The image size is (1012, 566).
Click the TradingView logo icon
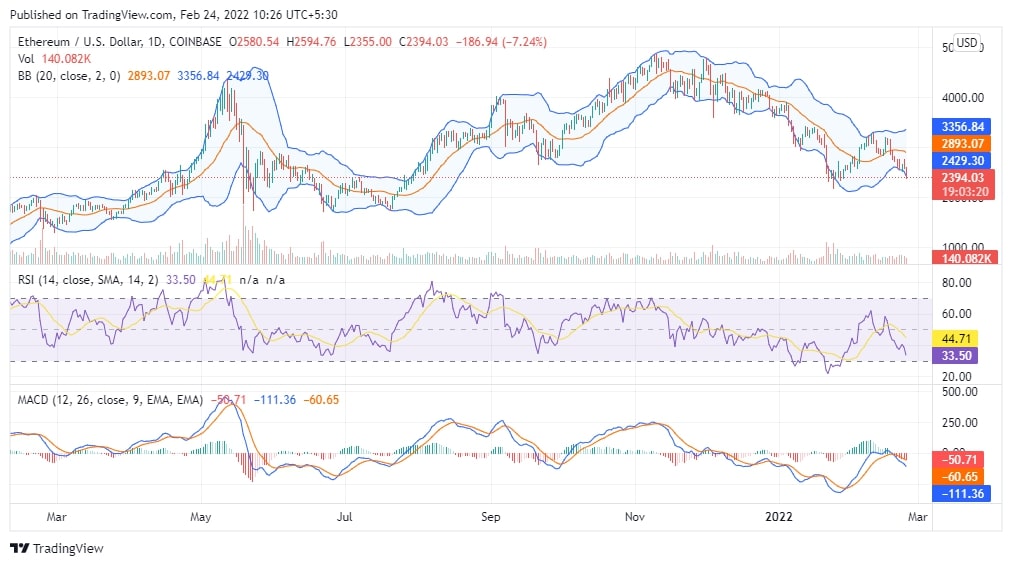(19, 548)
